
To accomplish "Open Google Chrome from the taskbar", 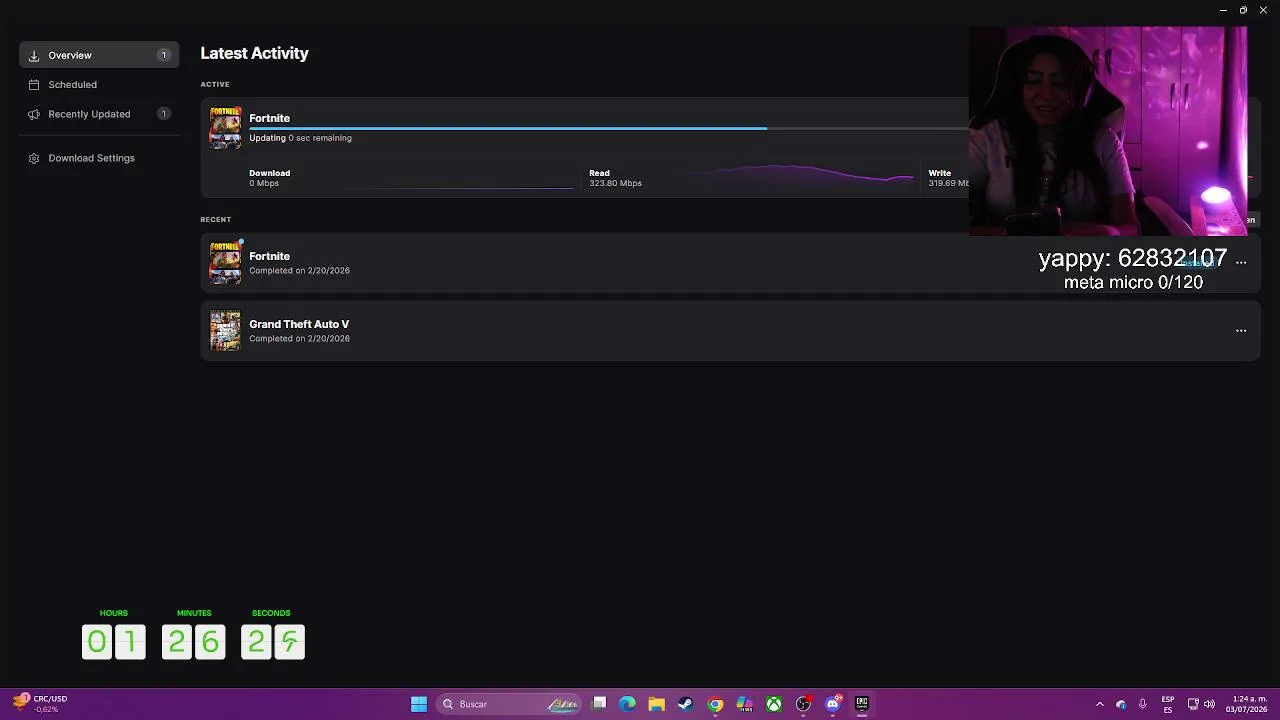I will pyautogui.click(x=715, y=704).
